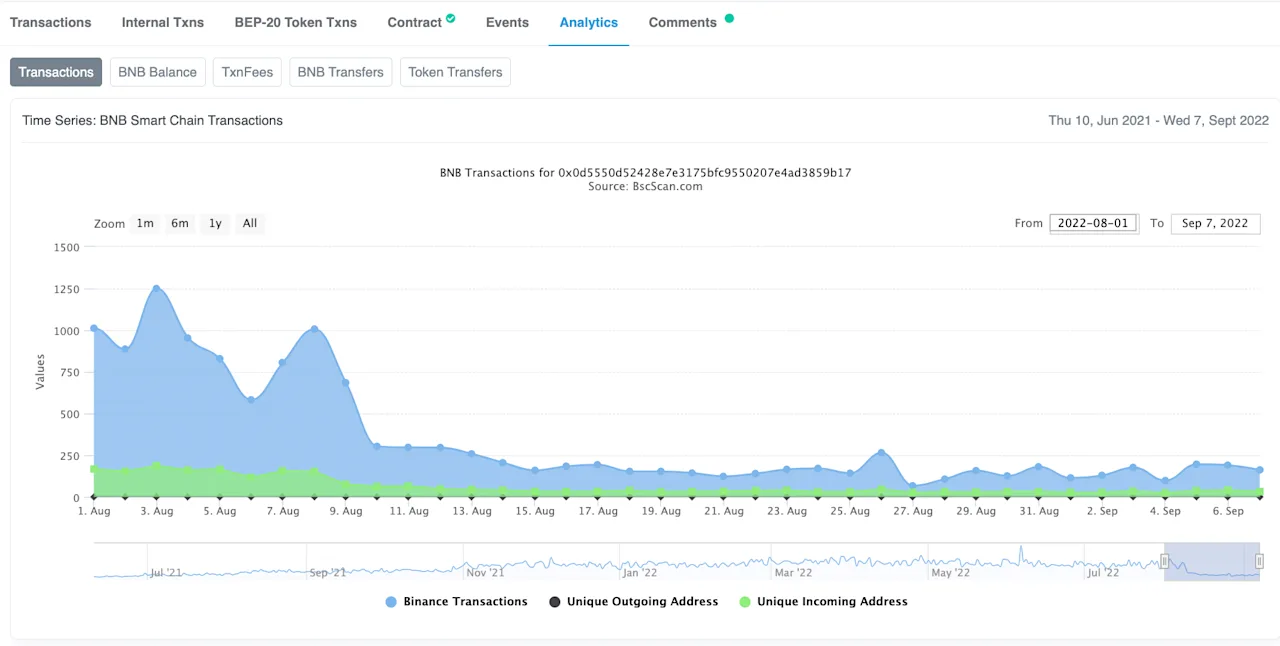Click the left navigator range handle

(1164, 561)
